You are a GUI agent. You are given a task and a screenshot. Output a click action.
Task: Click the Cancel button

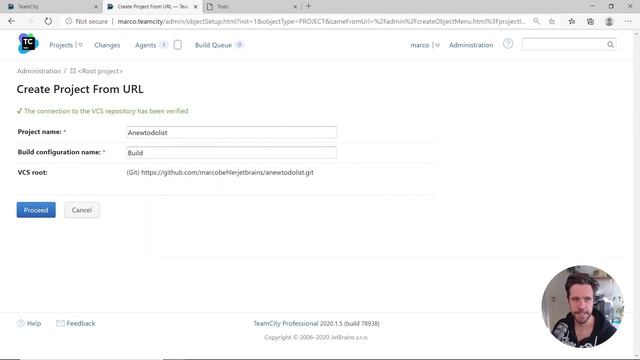[82, 210]
